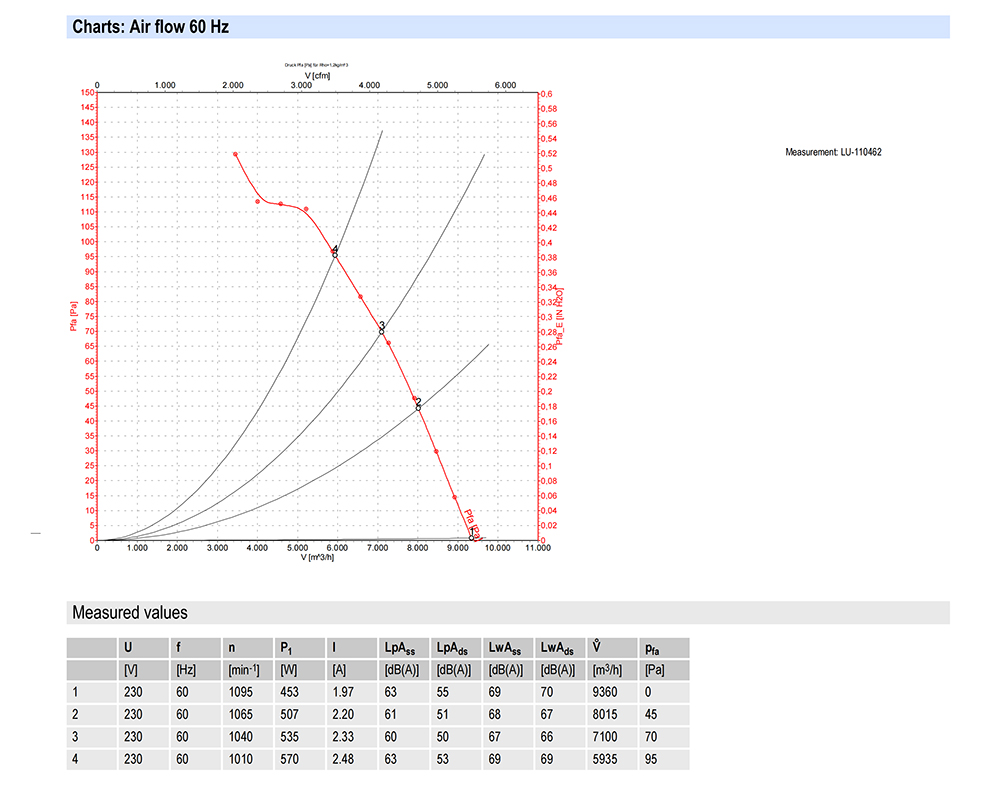Click the [min-1] unit cell

click(x=244, y=670)
